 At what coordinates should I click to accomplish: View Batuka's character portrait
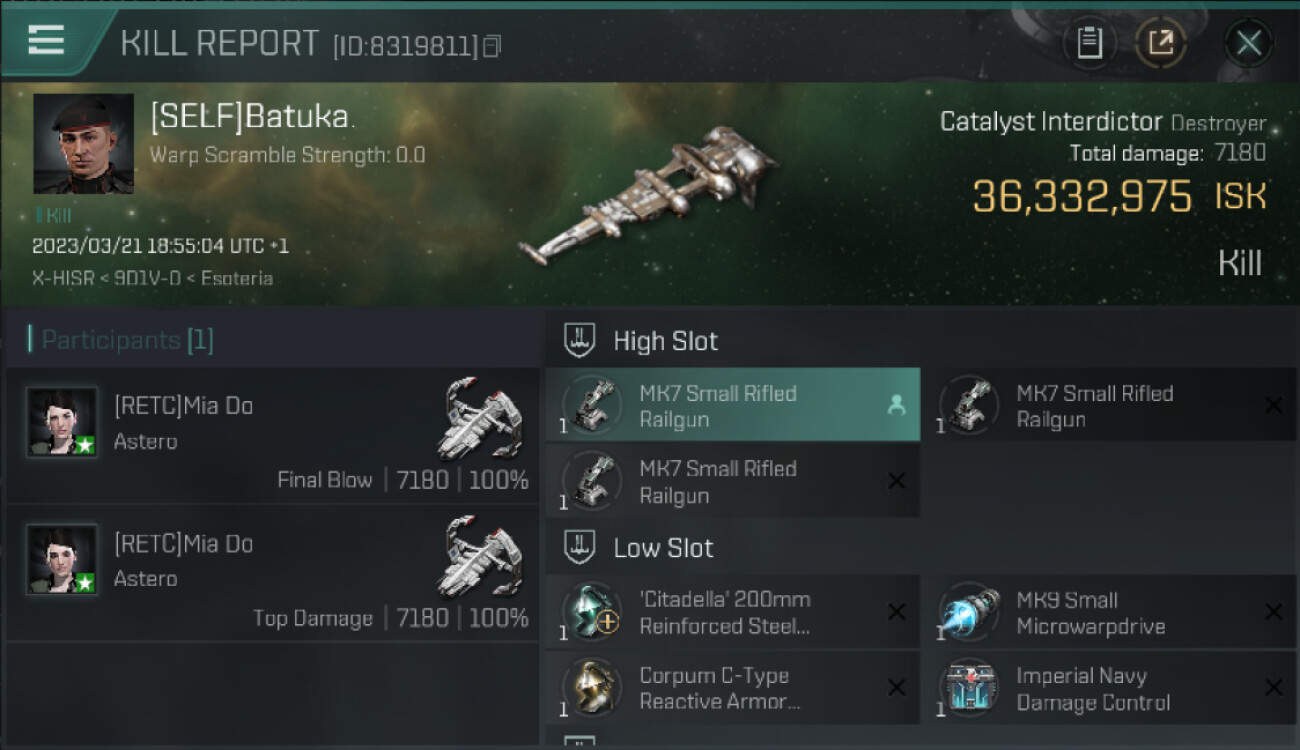(83, 144)
